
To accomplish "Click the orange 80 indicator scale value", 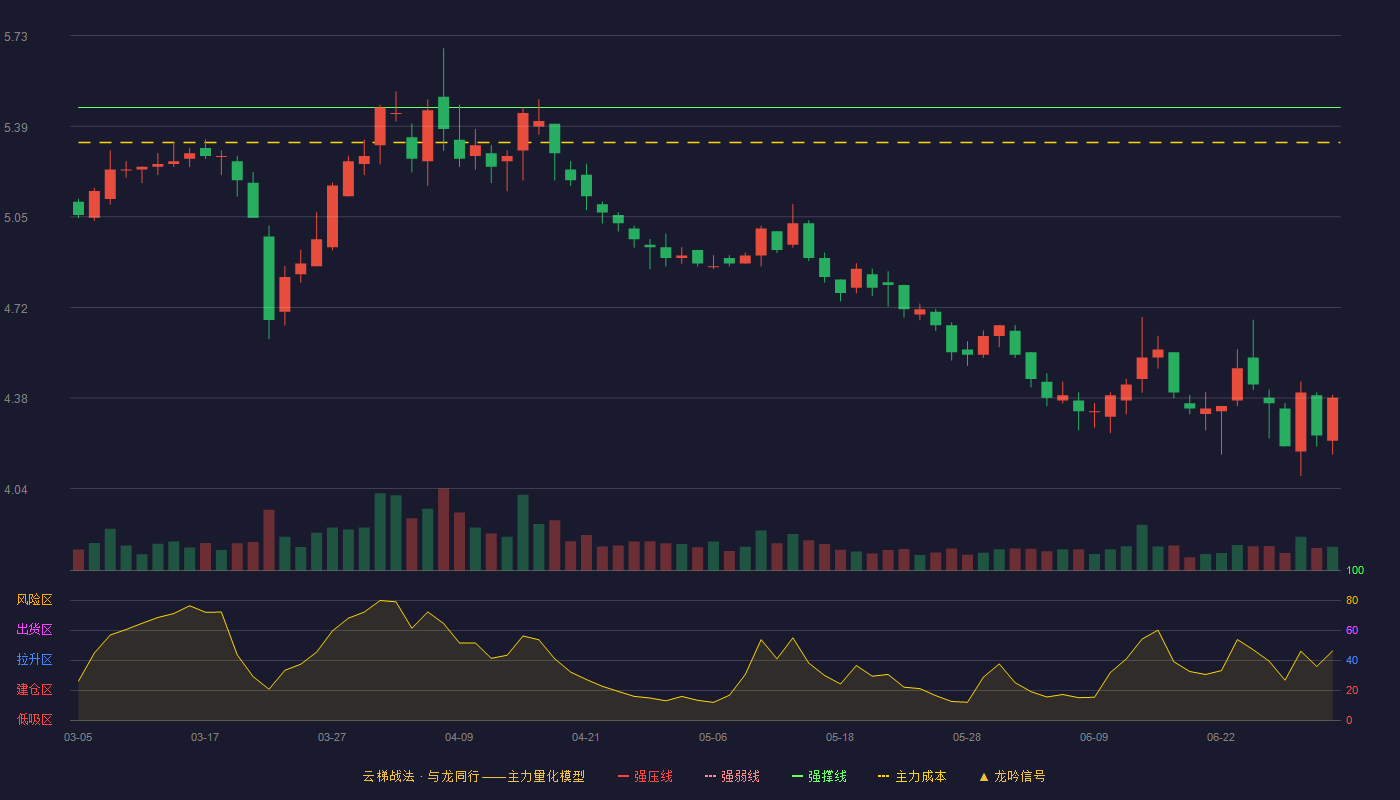I will click(x=1352, y=600).
